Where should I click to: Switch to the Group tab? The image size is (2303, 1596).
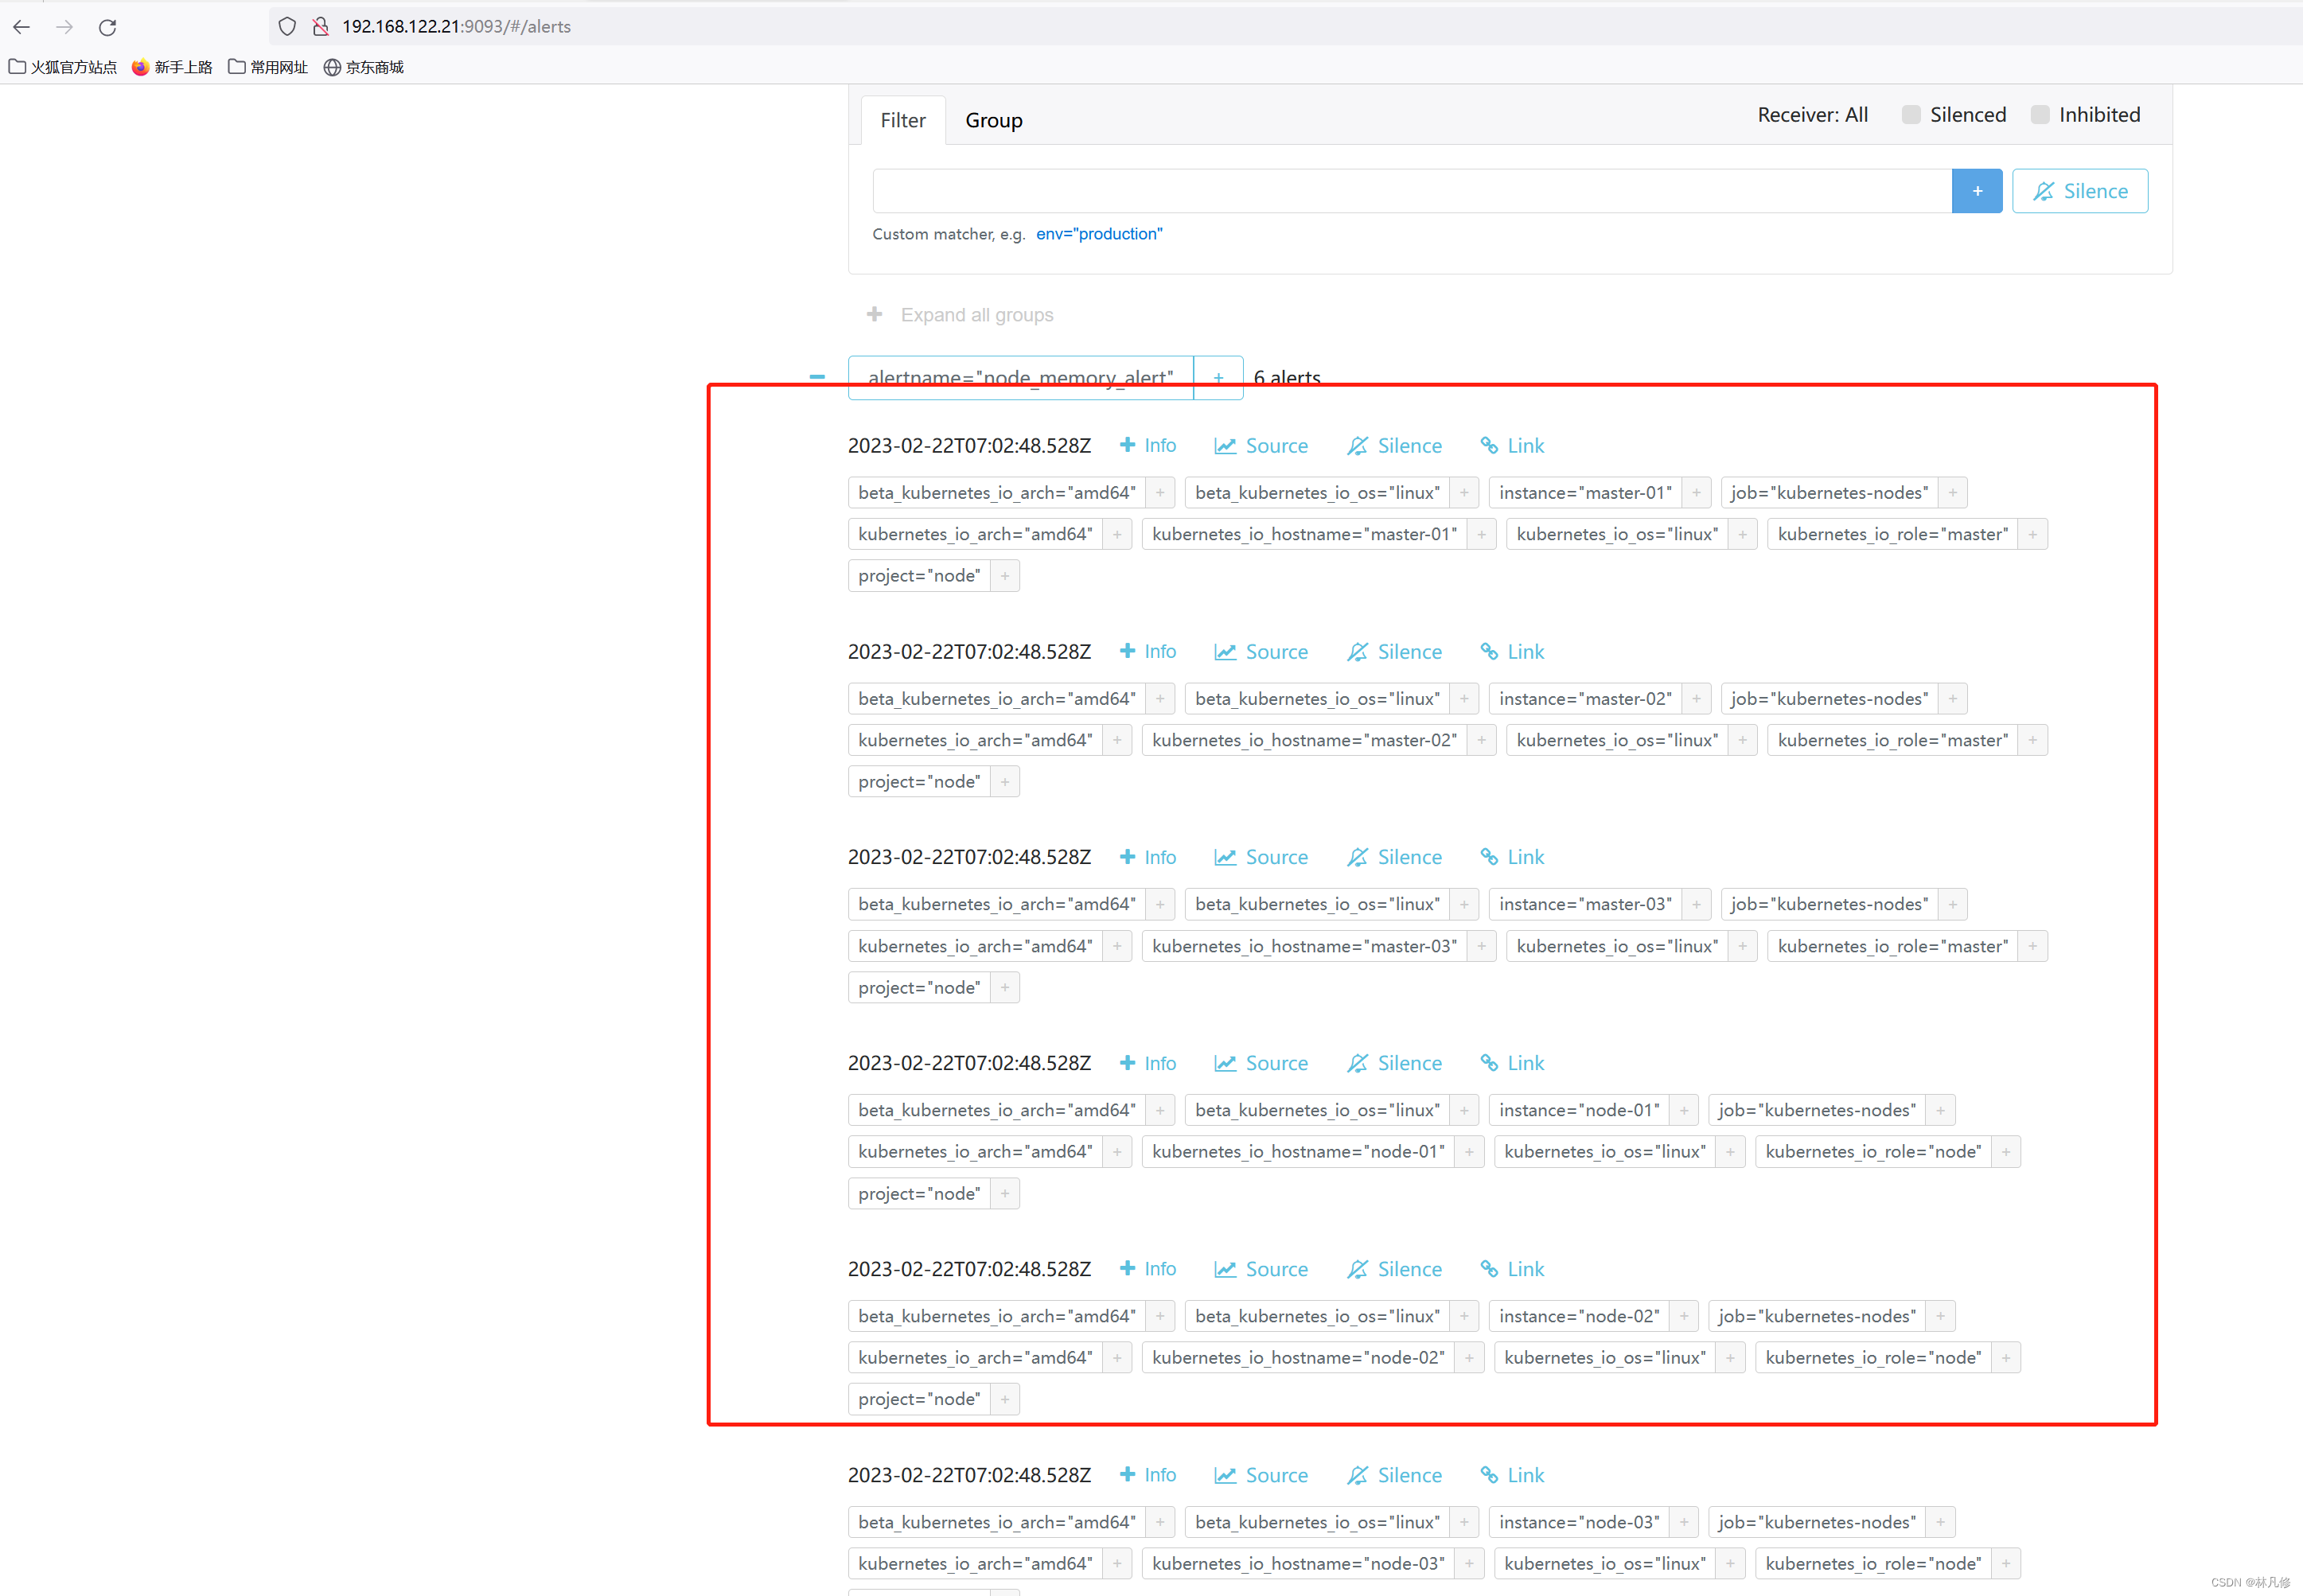993,120
